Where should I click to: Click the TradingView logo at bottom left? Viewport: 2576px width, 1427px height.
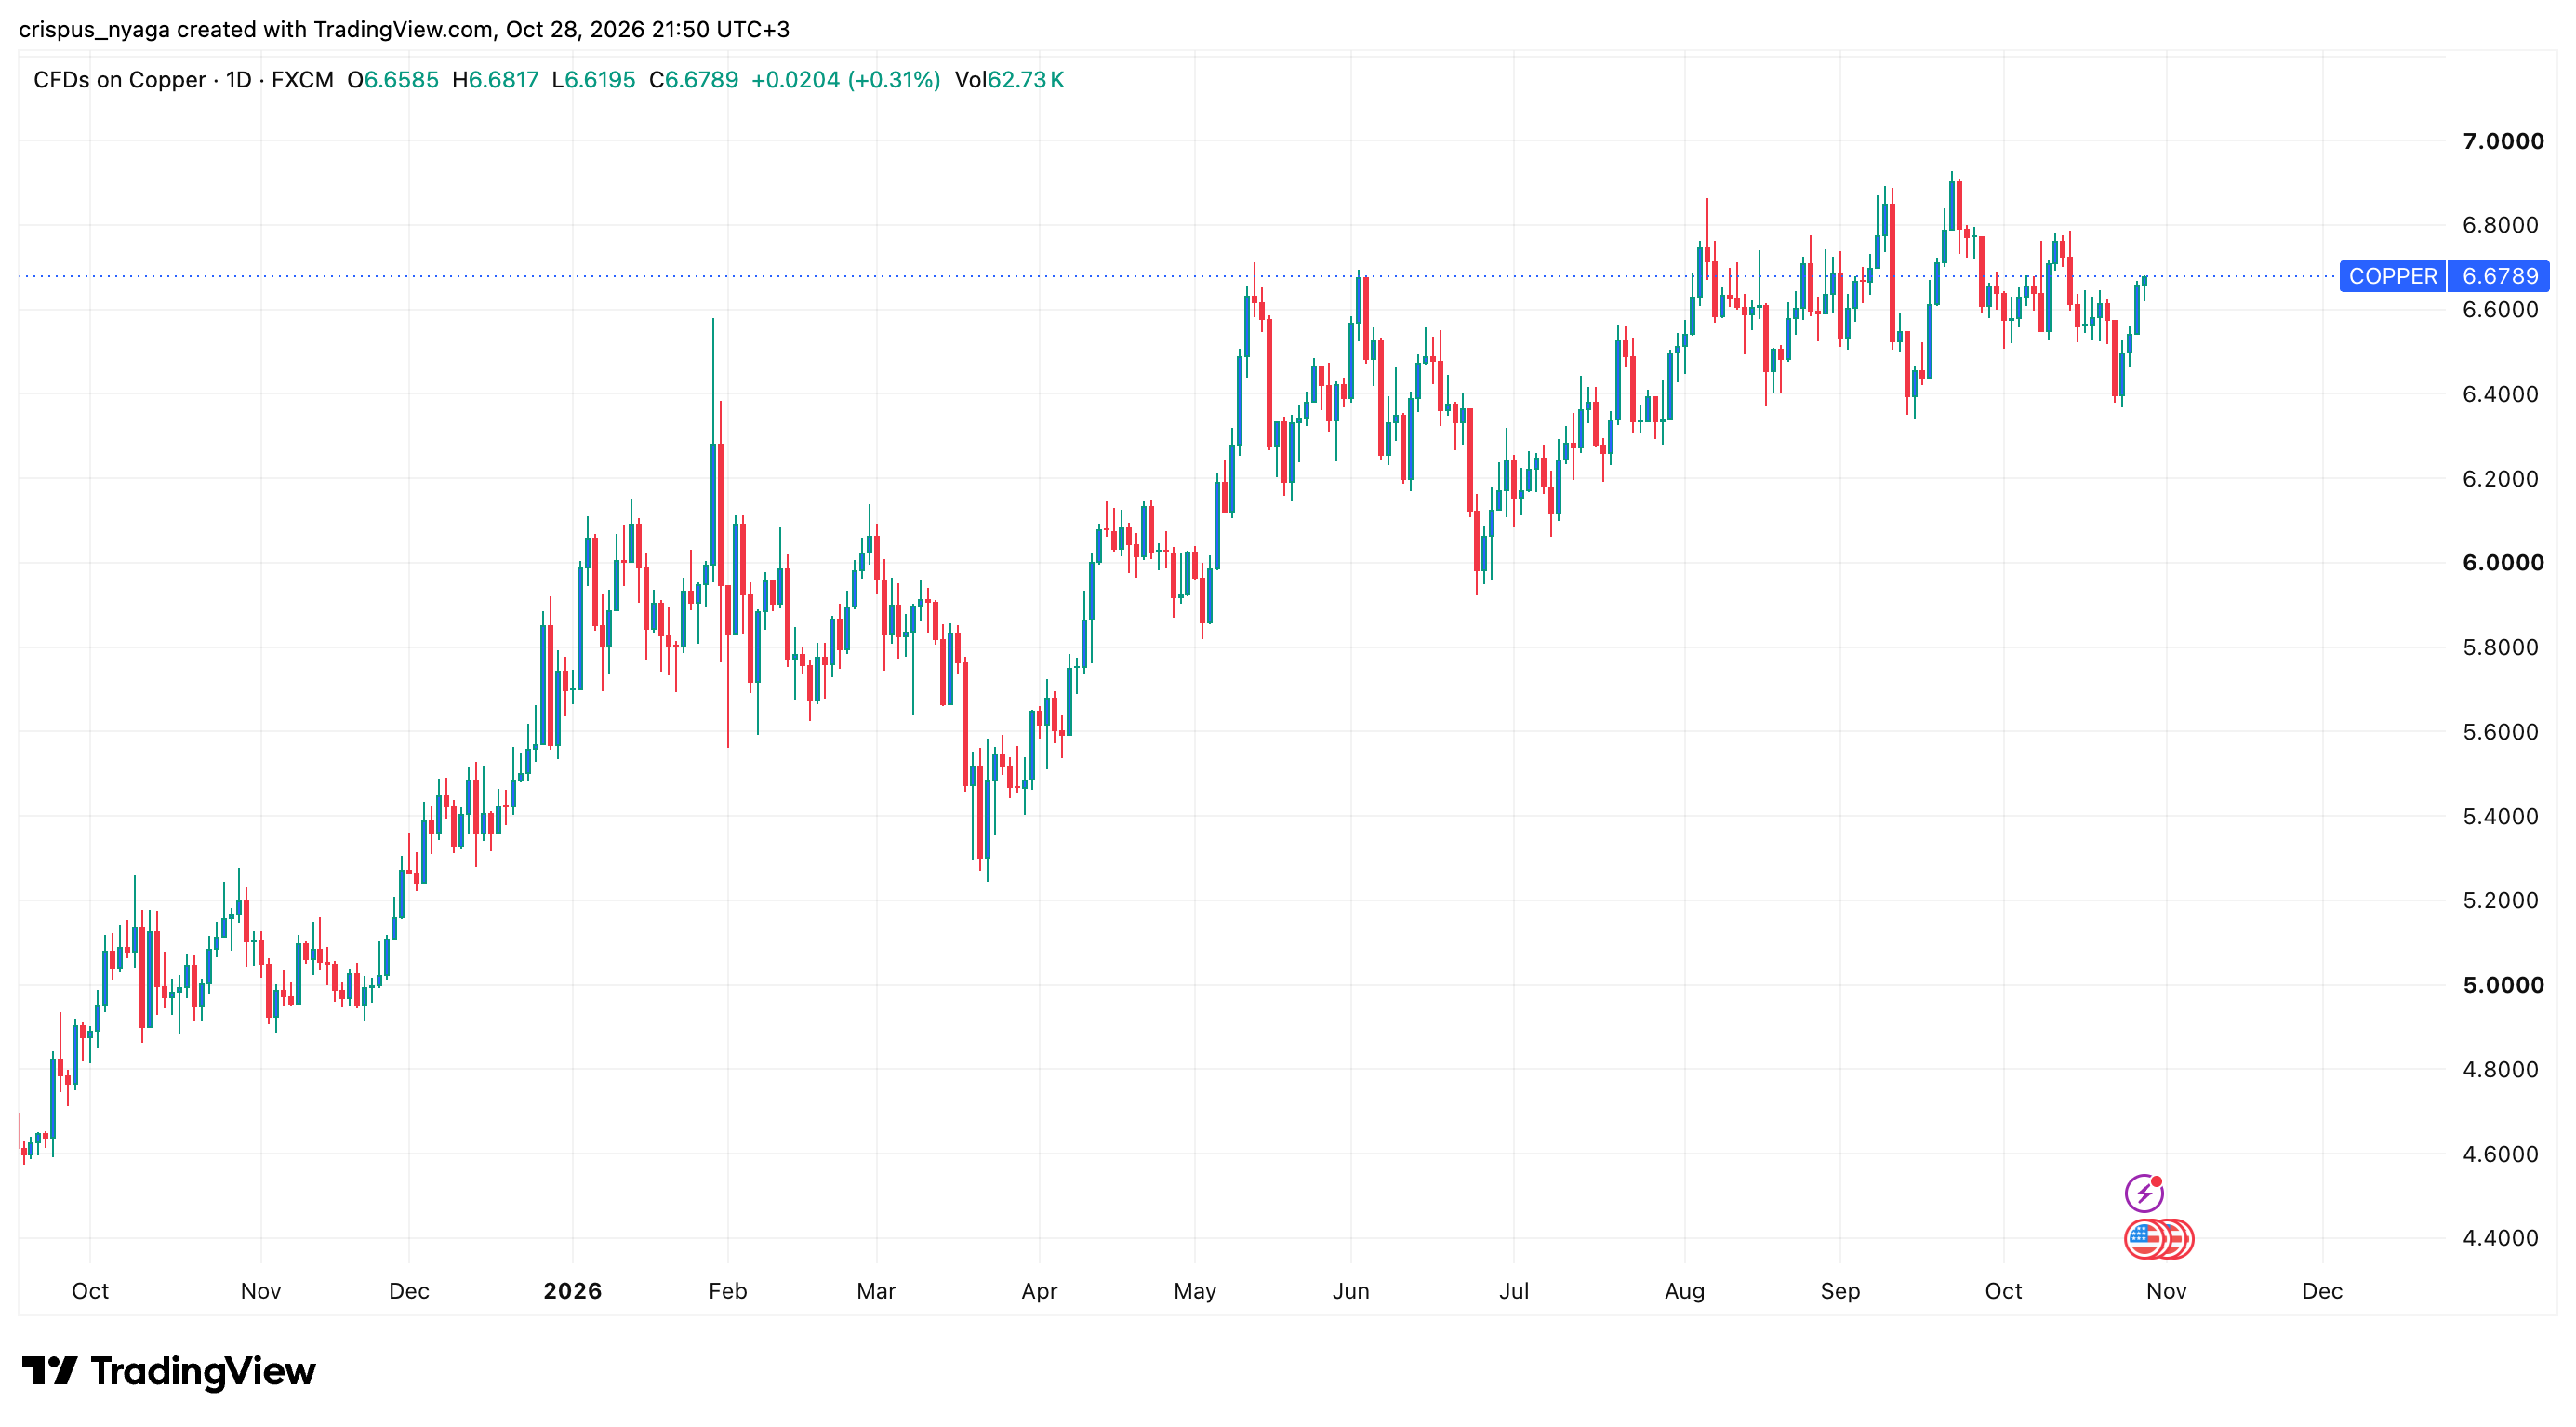(x=168, y=1371)
